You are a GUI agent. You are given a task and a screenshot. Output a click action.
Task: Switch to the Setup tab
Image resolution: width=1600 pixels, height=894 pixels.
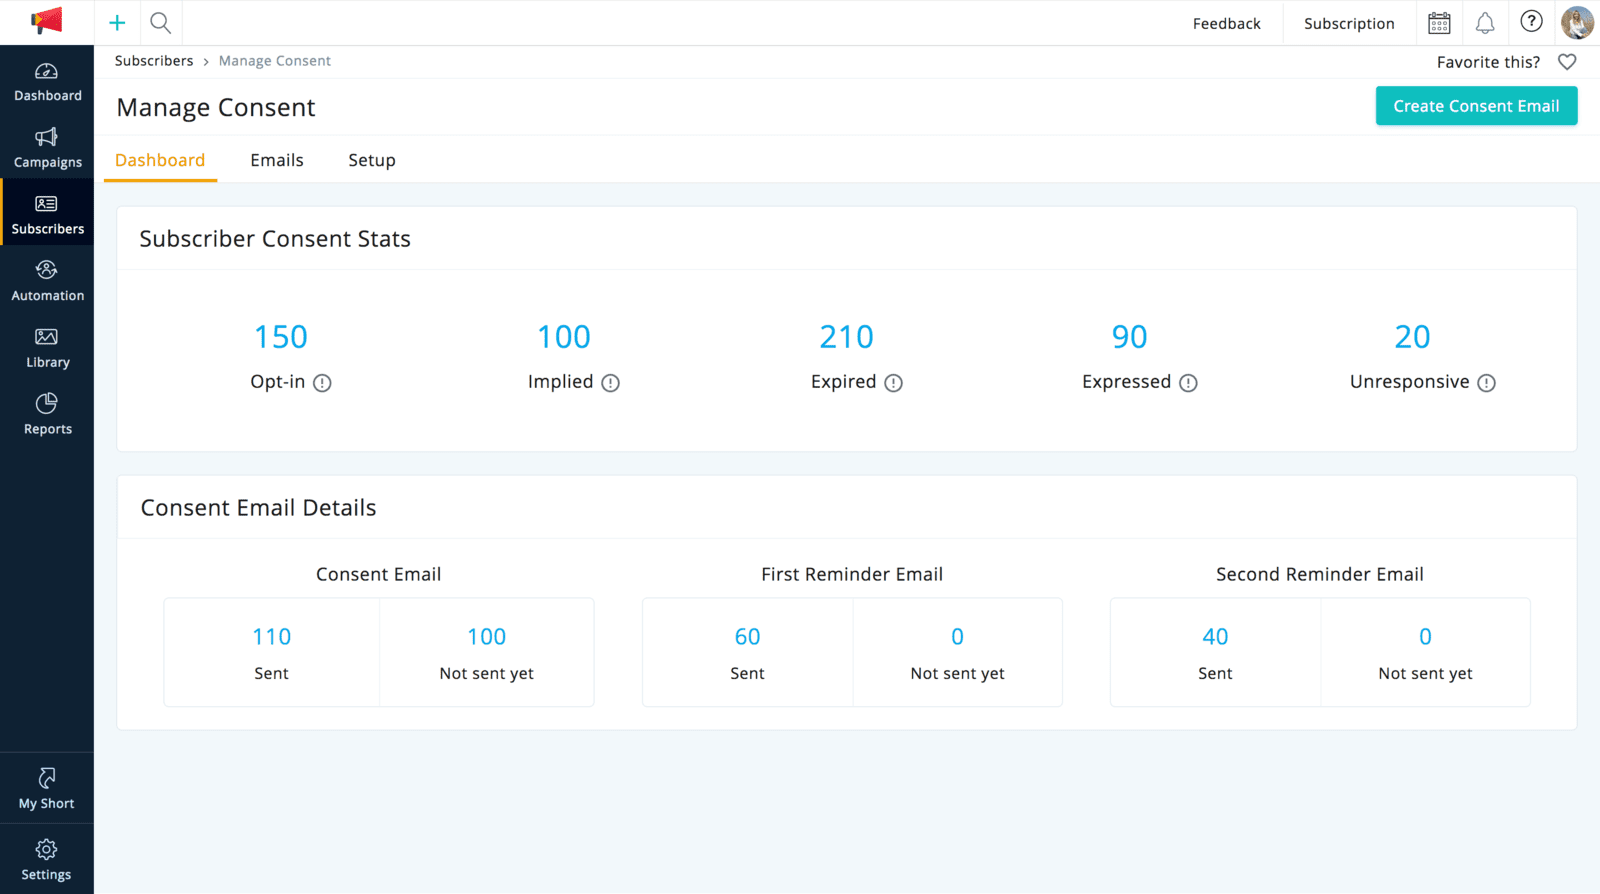(x=372, y=160)
